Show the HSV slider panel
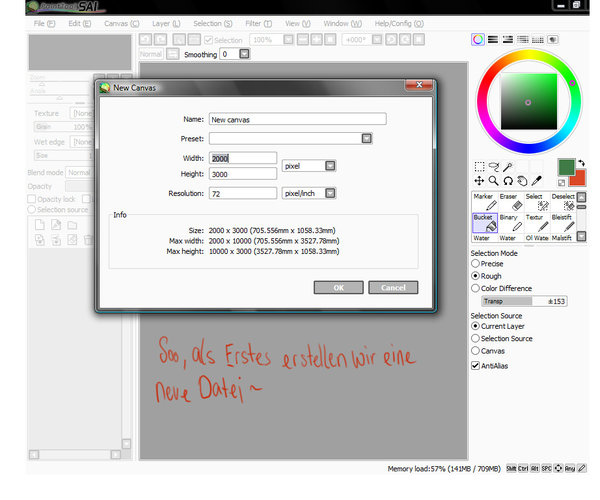 (x=508, y=39)
